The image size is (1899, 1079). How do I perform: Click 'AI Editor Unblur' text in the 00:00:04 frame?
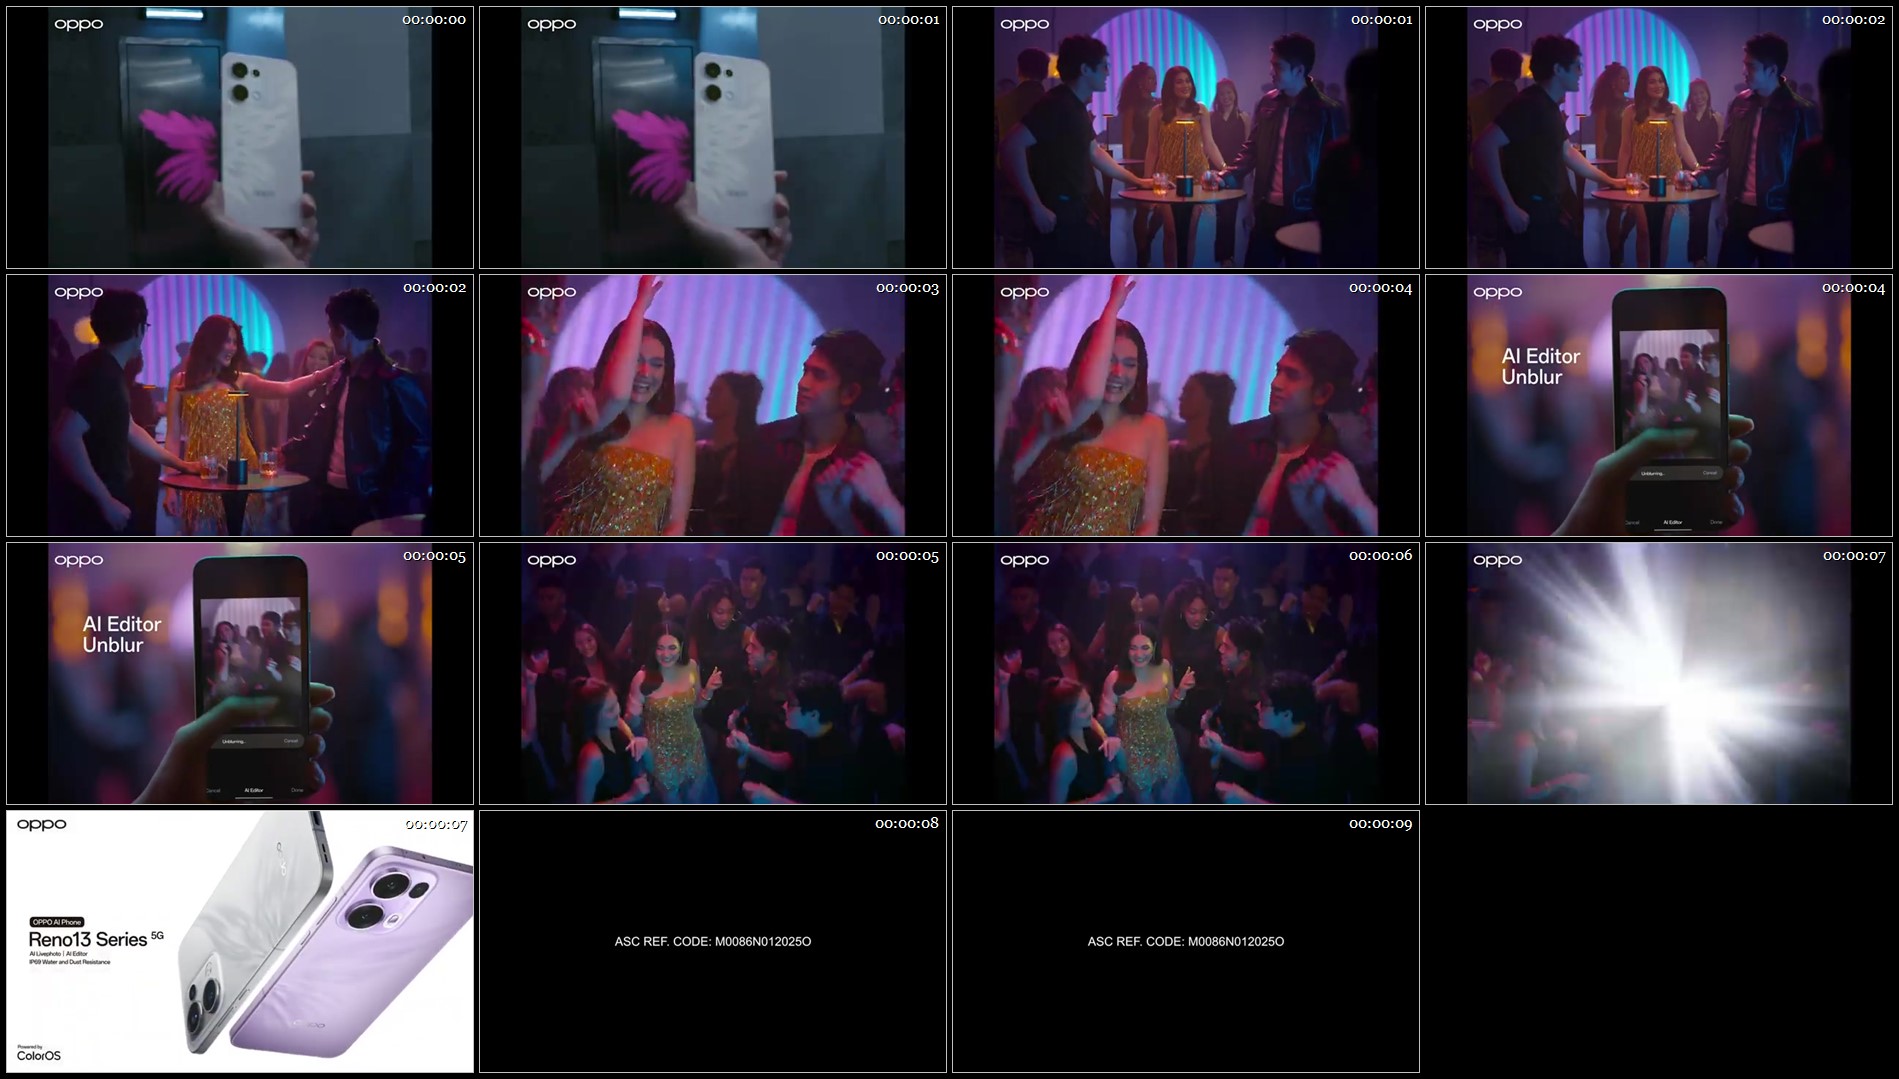pyautogui.click(x=1541, y=366)
